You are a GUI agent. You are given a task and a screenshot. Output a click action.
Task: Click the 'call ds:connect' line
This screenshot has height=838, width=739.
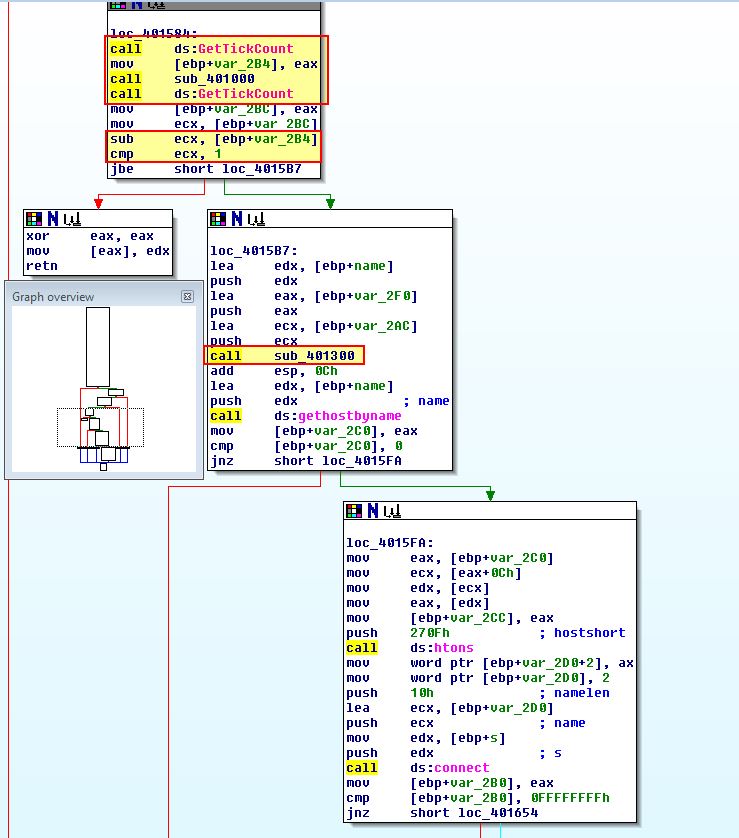click(418, 767)
